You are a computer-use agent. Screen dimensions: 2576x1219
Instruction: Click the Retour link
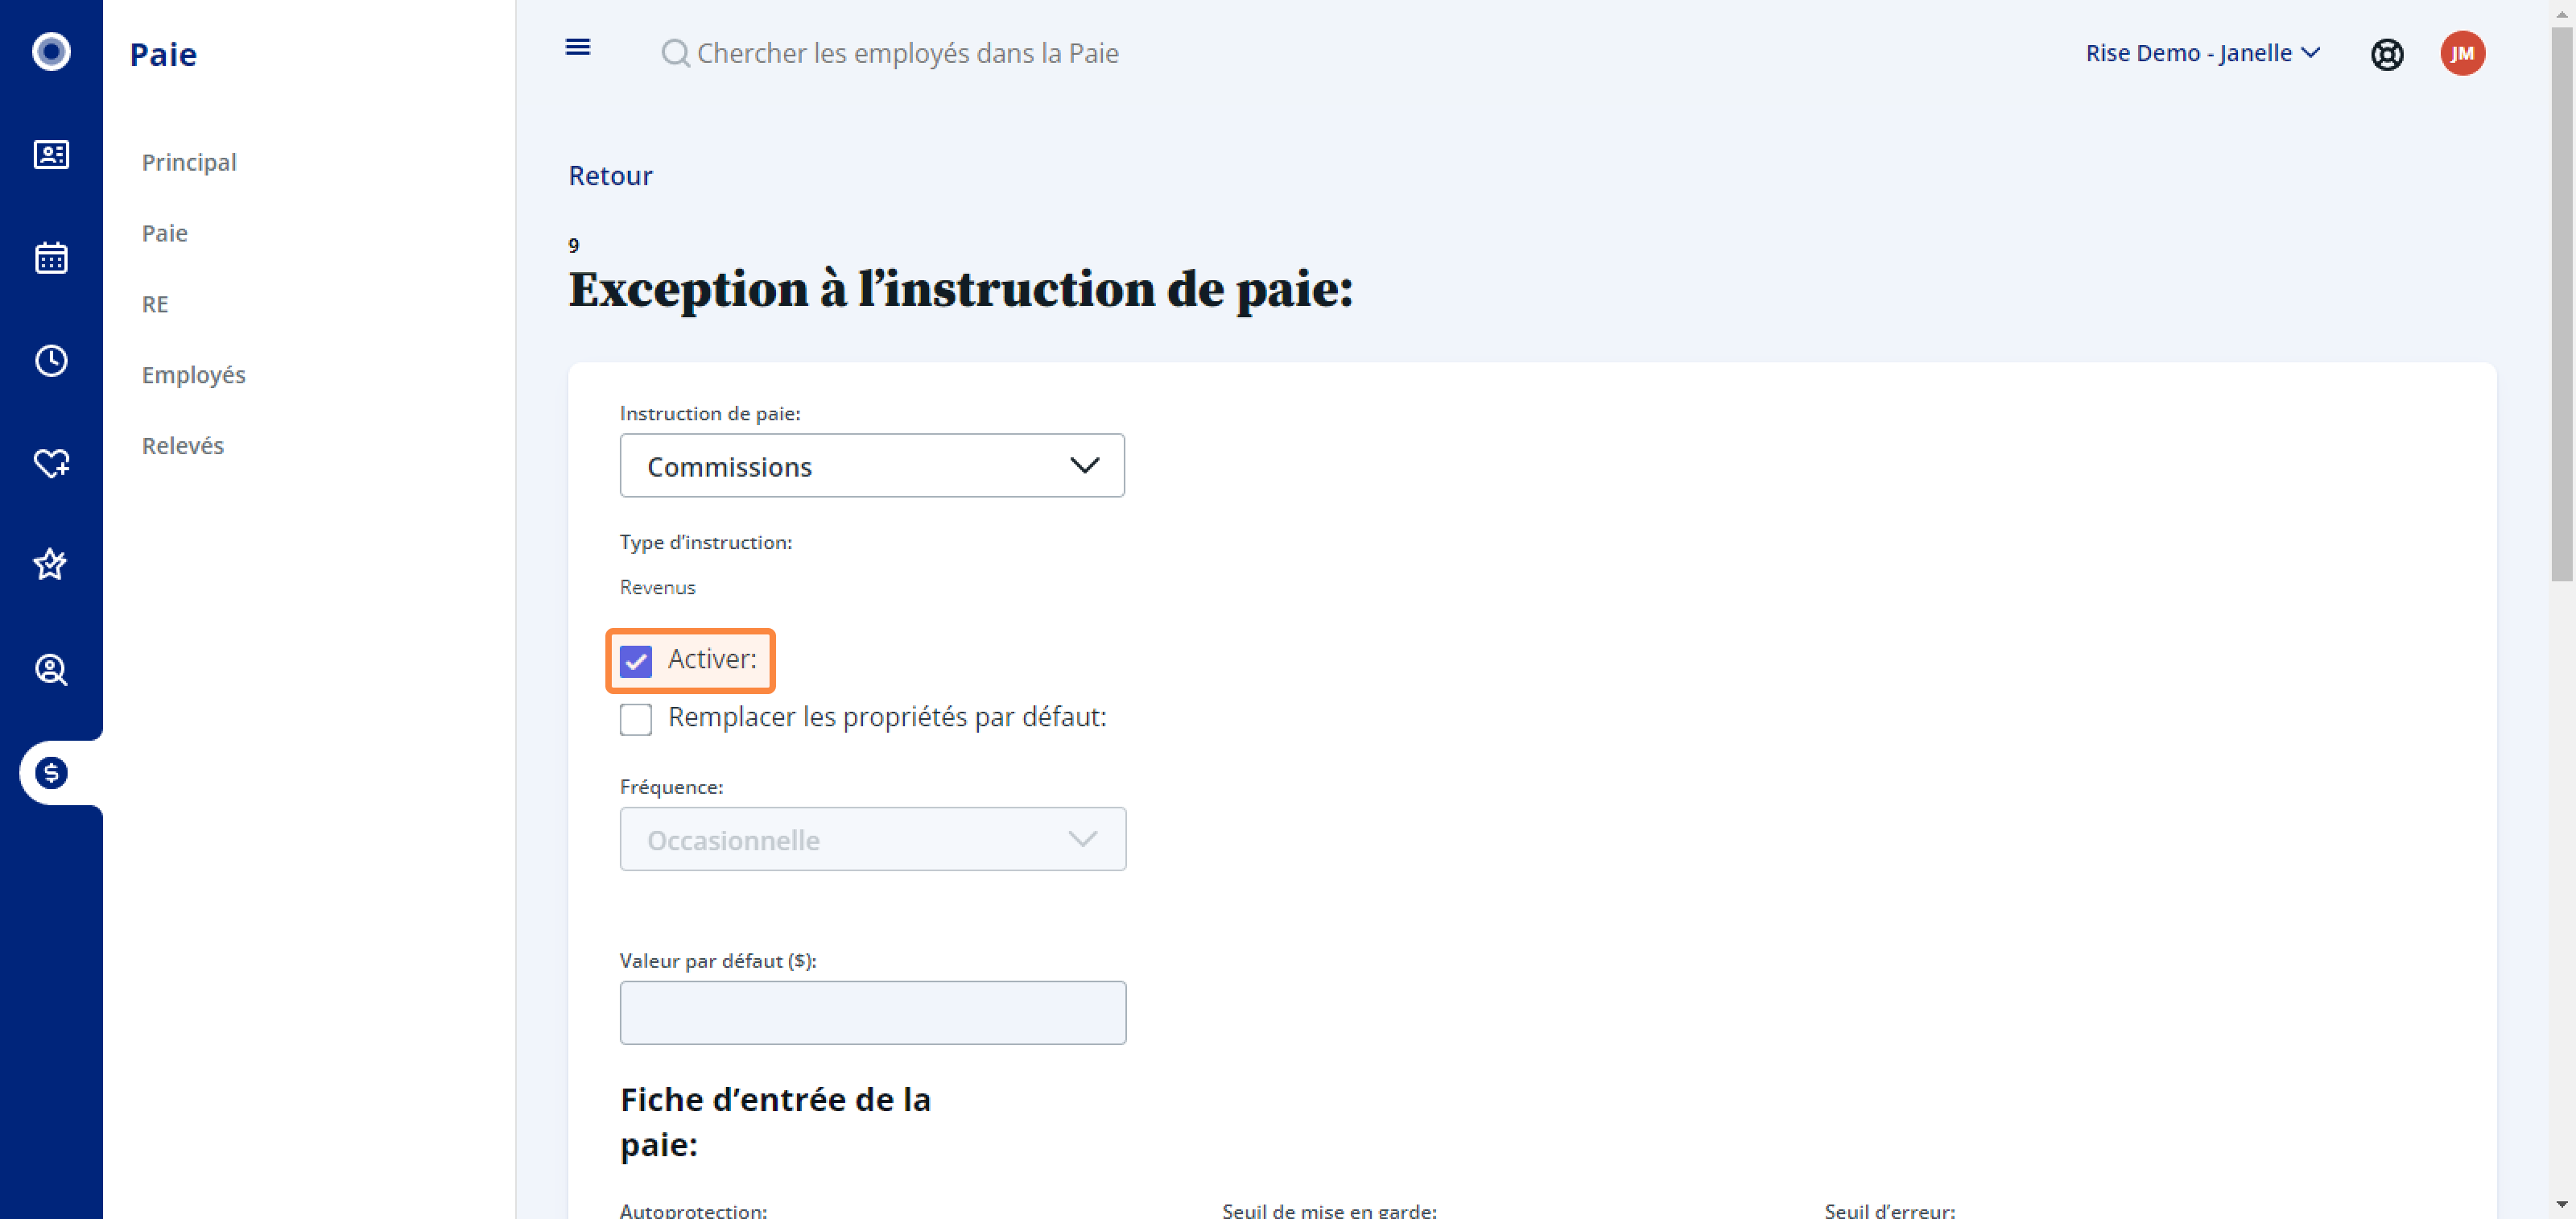click(x=610, y=175)
